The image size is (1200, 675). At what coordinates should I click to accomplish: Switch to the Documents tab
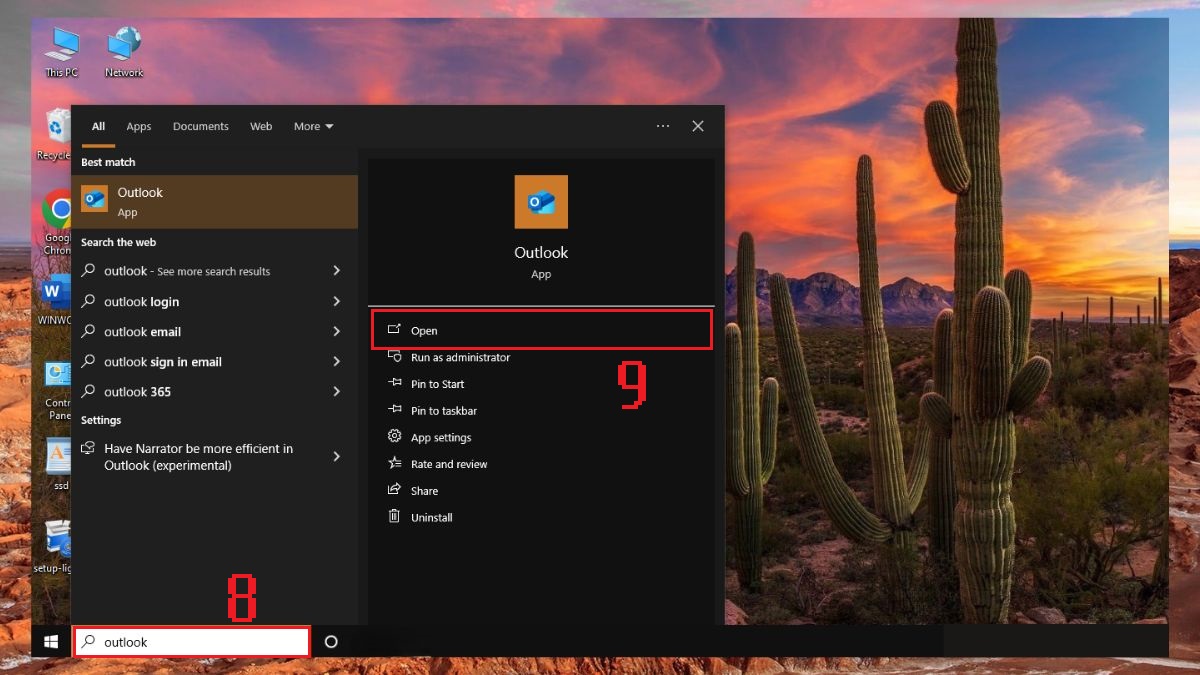point(201,126)
